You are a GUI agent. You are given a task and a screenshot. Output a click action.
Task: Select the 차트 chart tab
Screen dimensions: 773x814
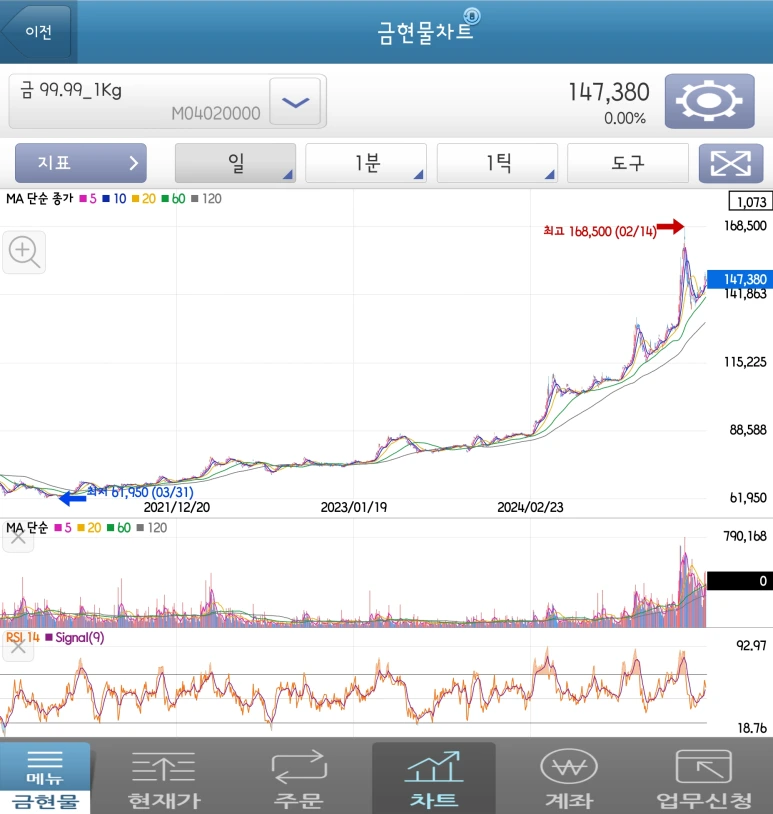point(434,778)
